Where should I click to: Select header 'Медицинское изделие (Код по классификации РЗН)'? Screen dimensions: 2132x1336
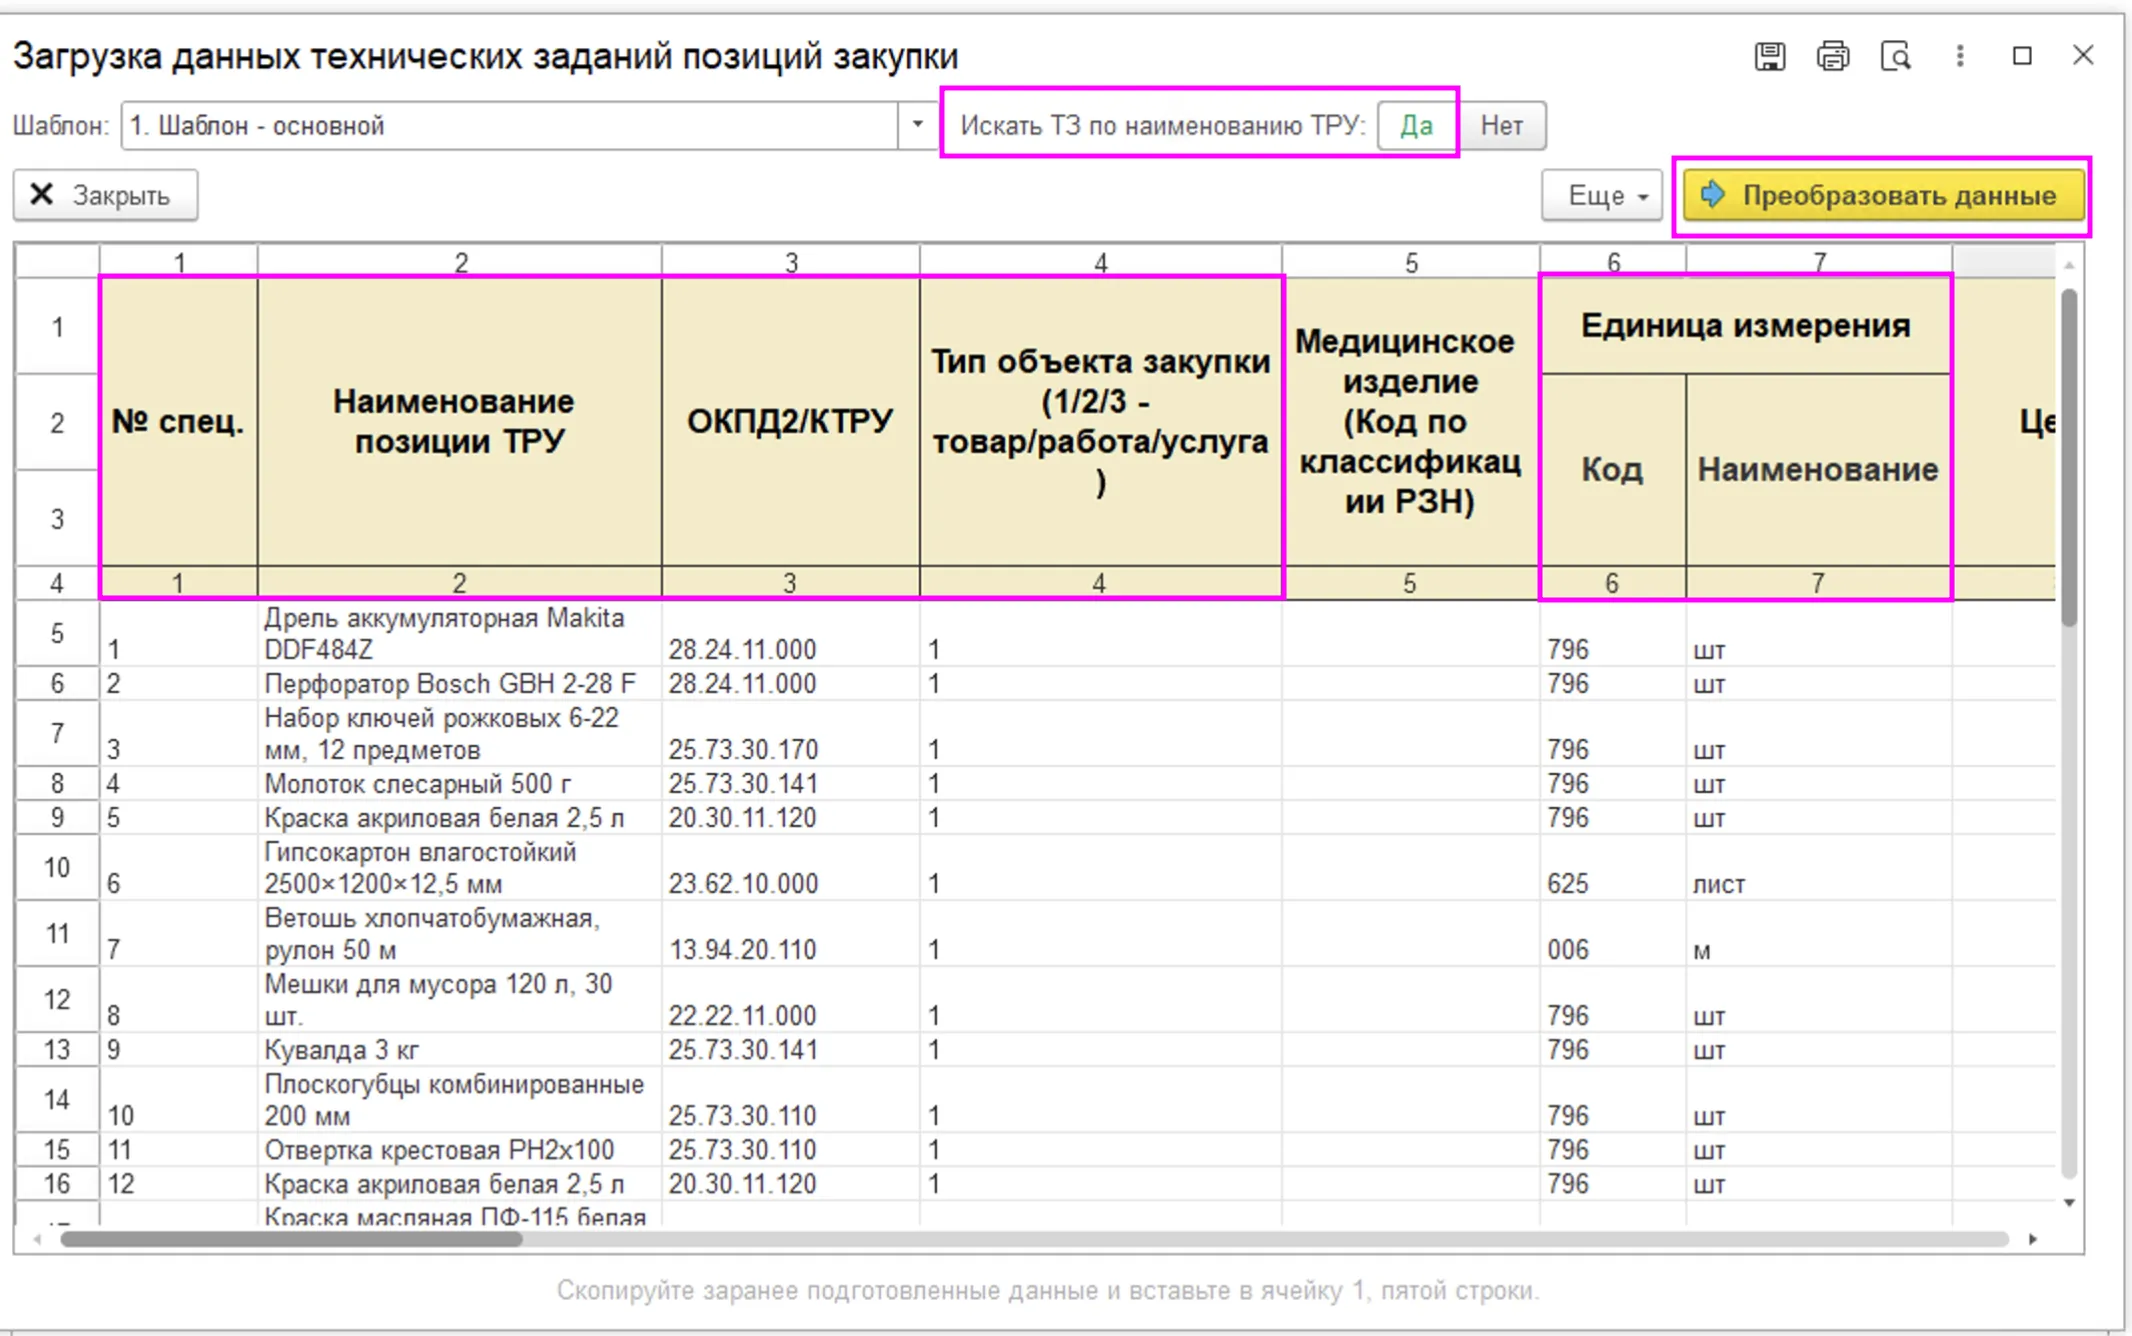(1410, 421)
